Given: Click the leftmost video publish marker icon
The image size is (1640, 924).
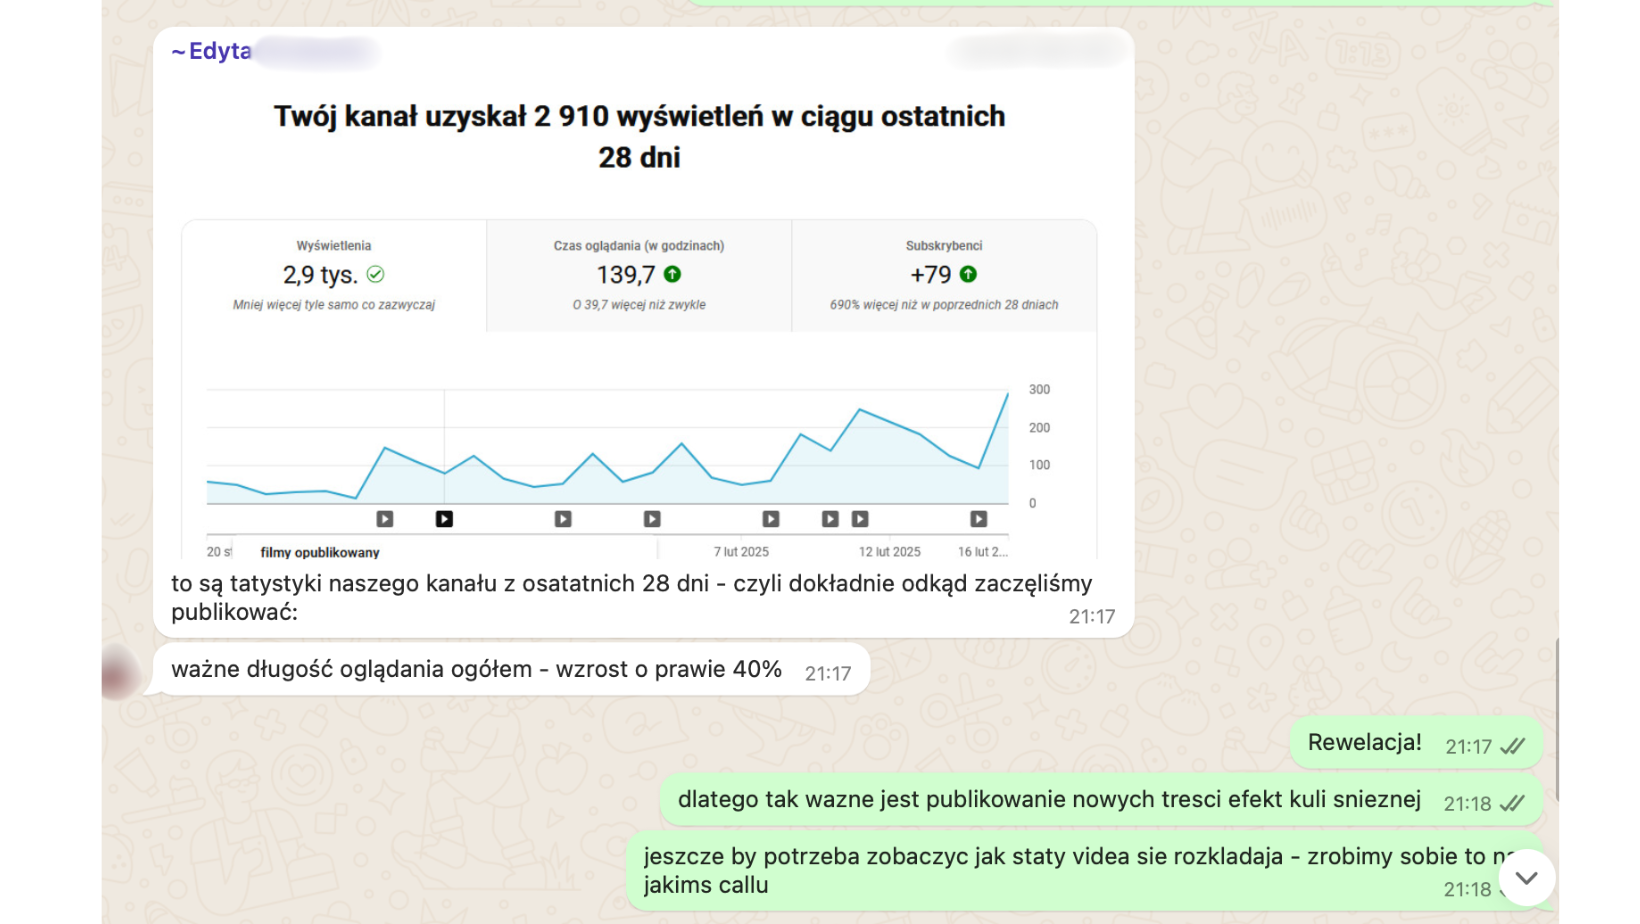Looking at the screenshot, I should click(385, 519).
